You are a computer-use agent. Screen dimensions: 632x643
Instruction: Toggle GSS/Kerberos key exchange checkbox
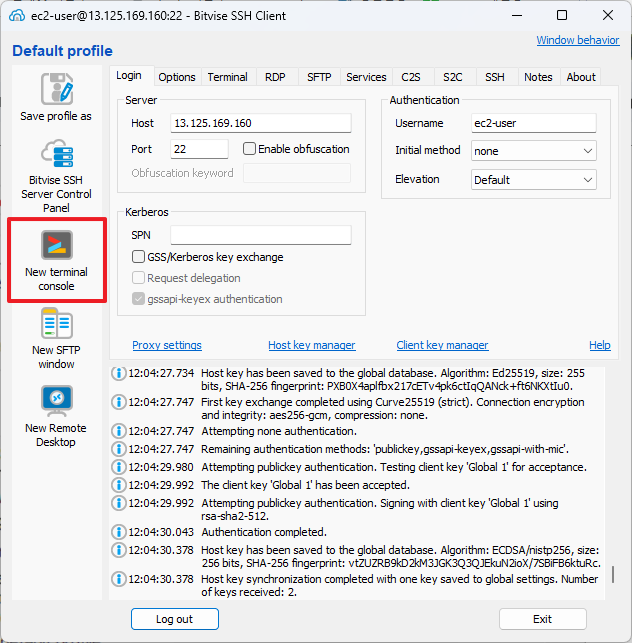point(138,257)
